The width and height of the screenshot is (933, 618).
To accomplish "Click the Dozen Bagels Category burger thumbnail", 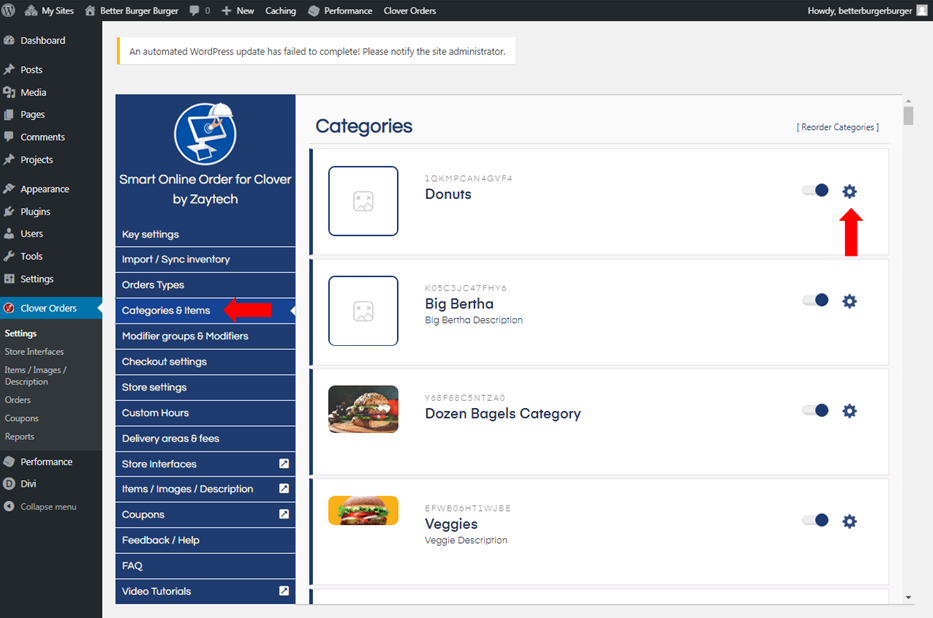I will [363, 409].
